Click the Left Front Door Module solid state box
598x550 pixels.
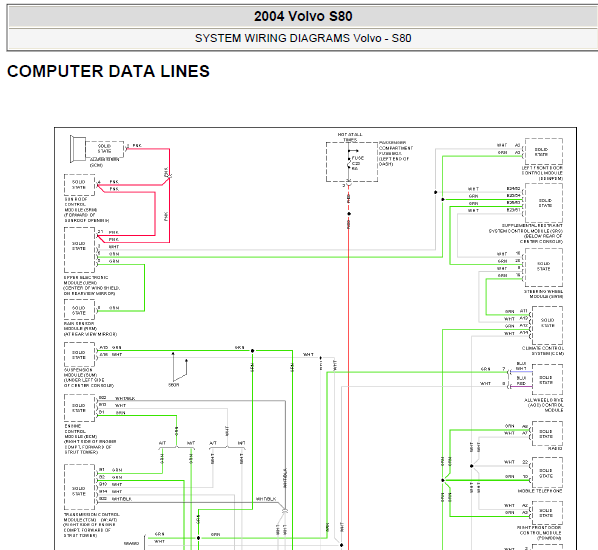543,151
